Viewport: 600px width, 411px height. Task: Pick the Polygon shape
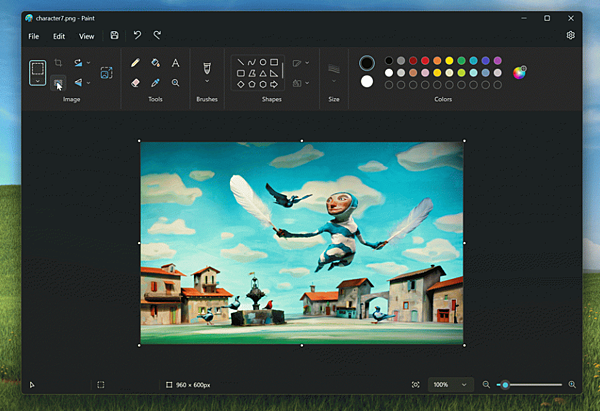point(251,73)
